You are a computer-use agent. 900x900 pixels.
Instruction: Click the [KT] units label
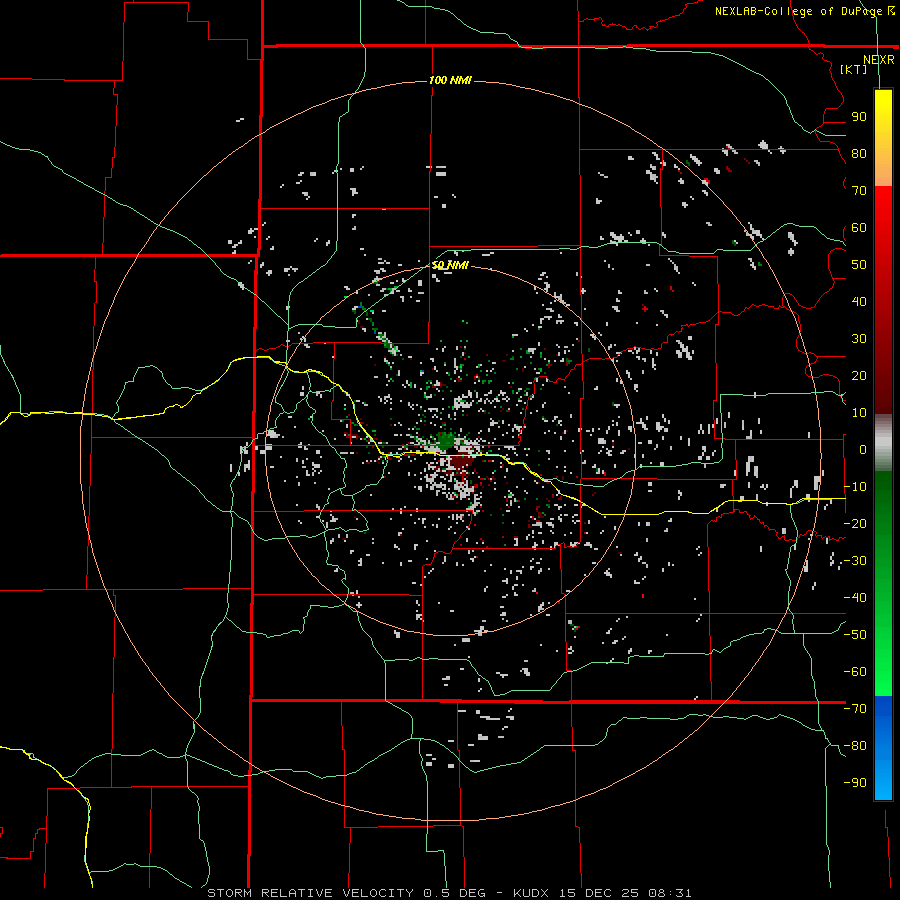(x=854, y=69)
